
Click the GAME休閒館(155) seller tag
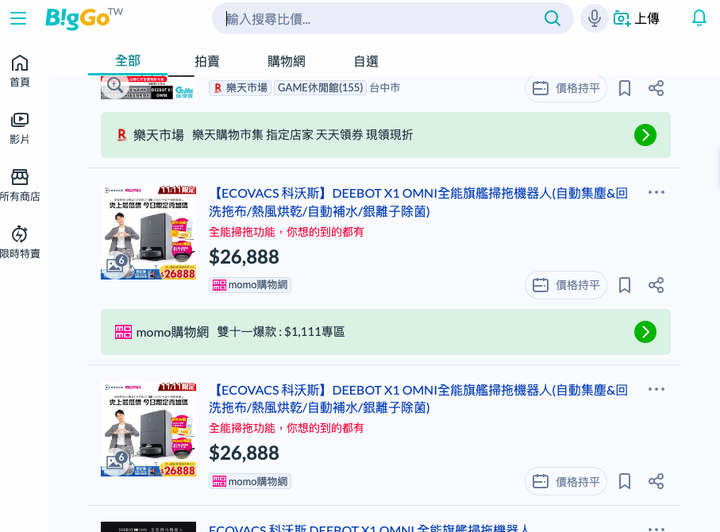coord(320,88)
